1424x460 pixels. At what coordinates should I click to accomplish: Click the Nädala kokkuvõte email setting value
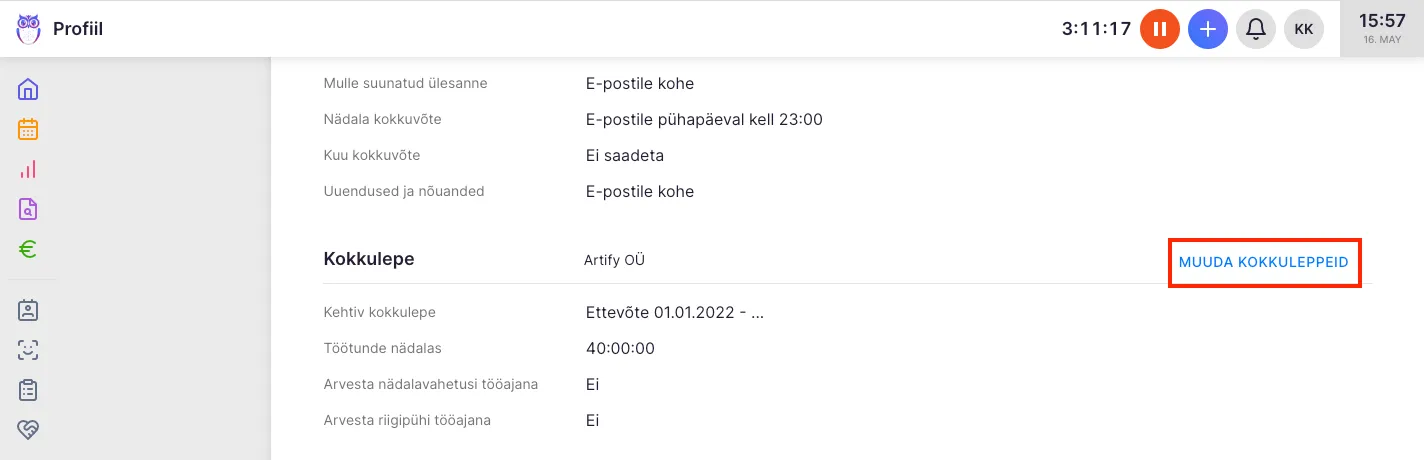(704, 120)
